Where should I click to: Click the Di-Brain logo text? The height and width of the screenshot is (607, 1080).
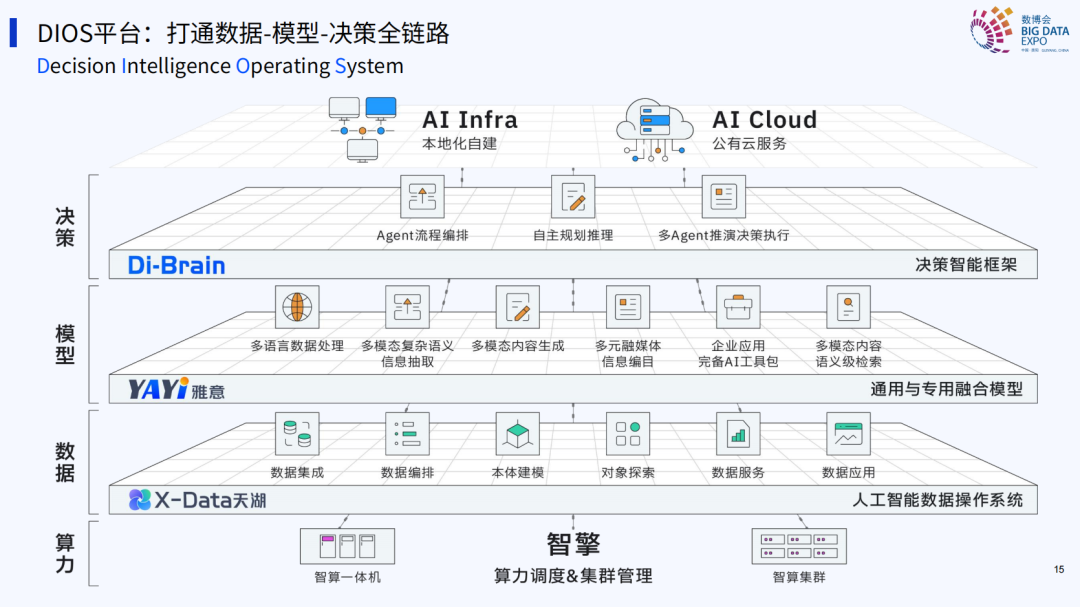click(x=177, y=265)
